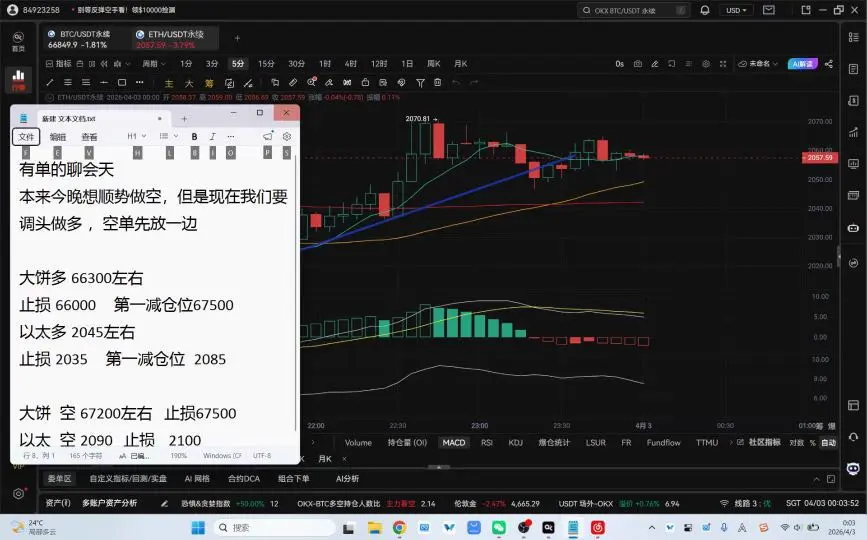Collapse the bottom panel with chevron
Image resolution: width=867 pixels, height=540 pixels.
click(x=816, y=479)
